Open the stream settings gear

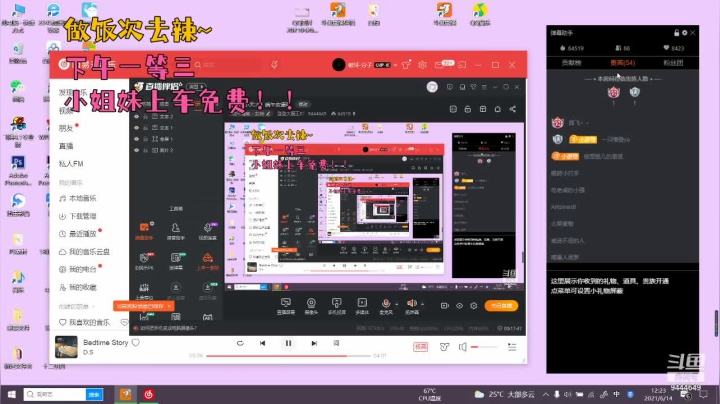473,306
